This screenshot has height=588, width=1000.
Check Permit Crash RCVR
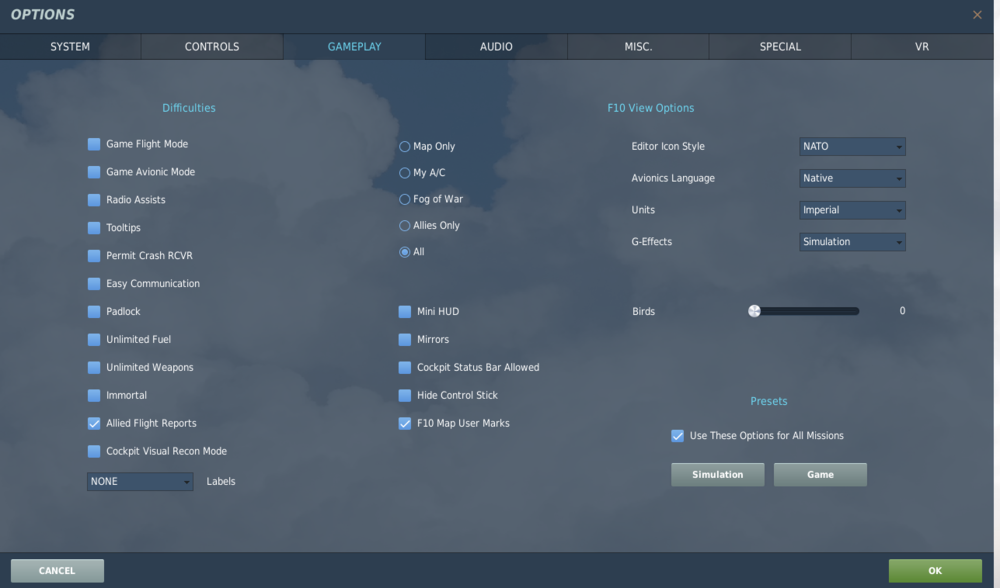[94, 256]
